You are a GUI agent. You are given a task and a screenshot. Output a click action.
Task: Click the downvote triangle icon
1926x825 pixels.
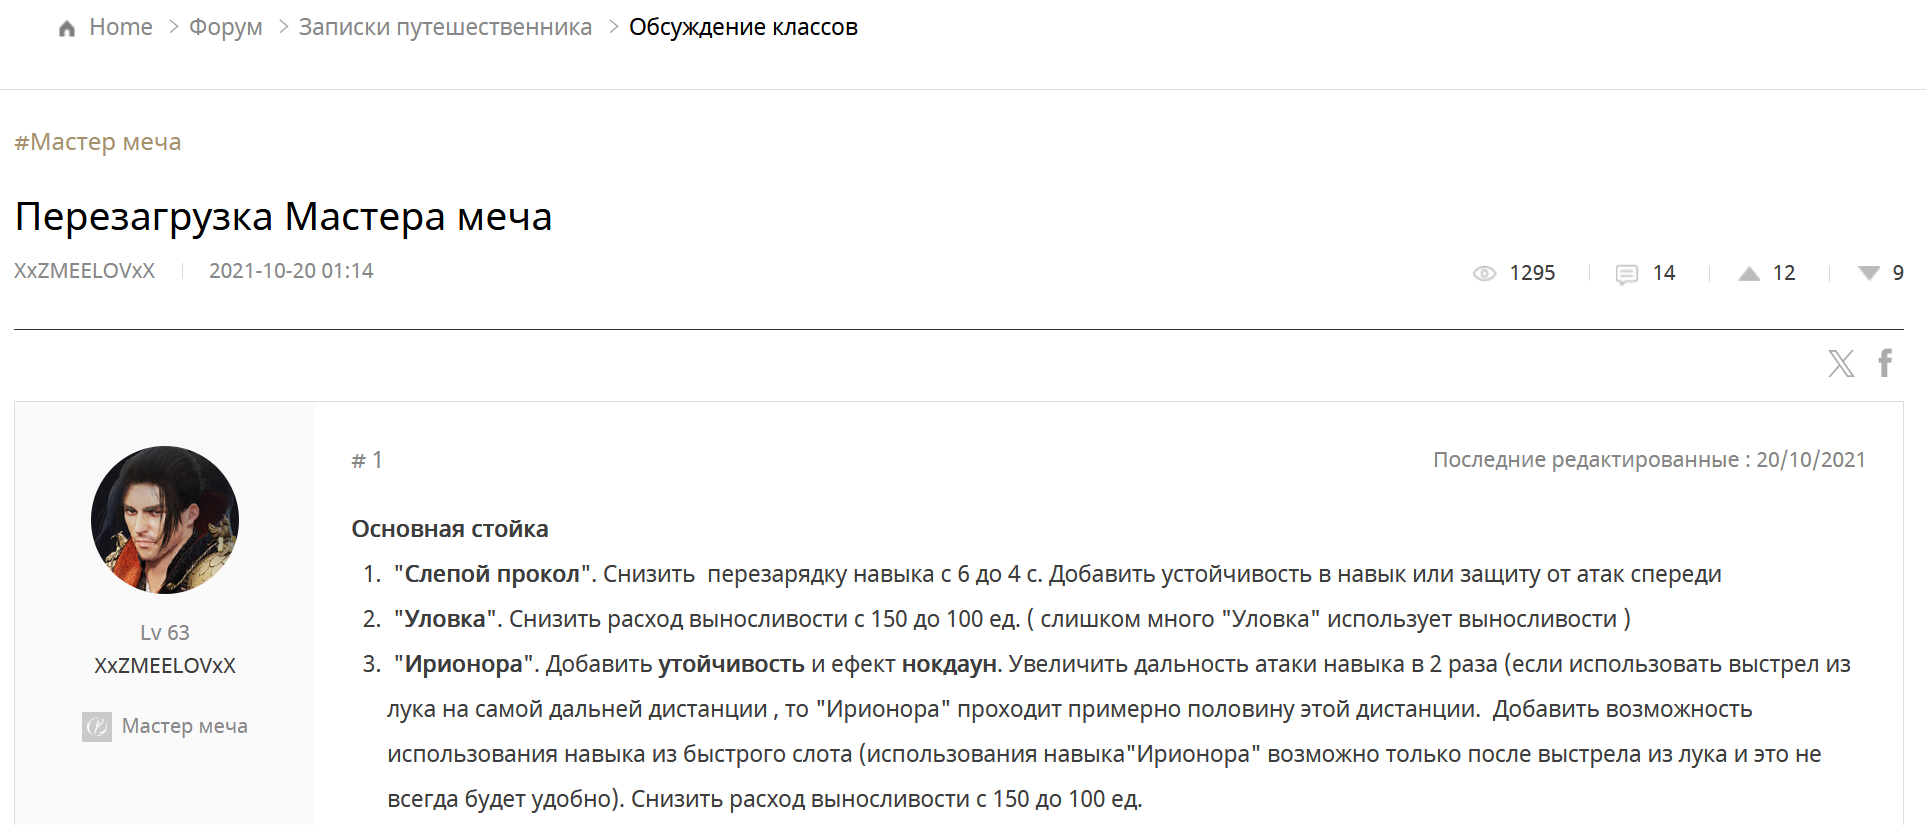pos(1868,273)
